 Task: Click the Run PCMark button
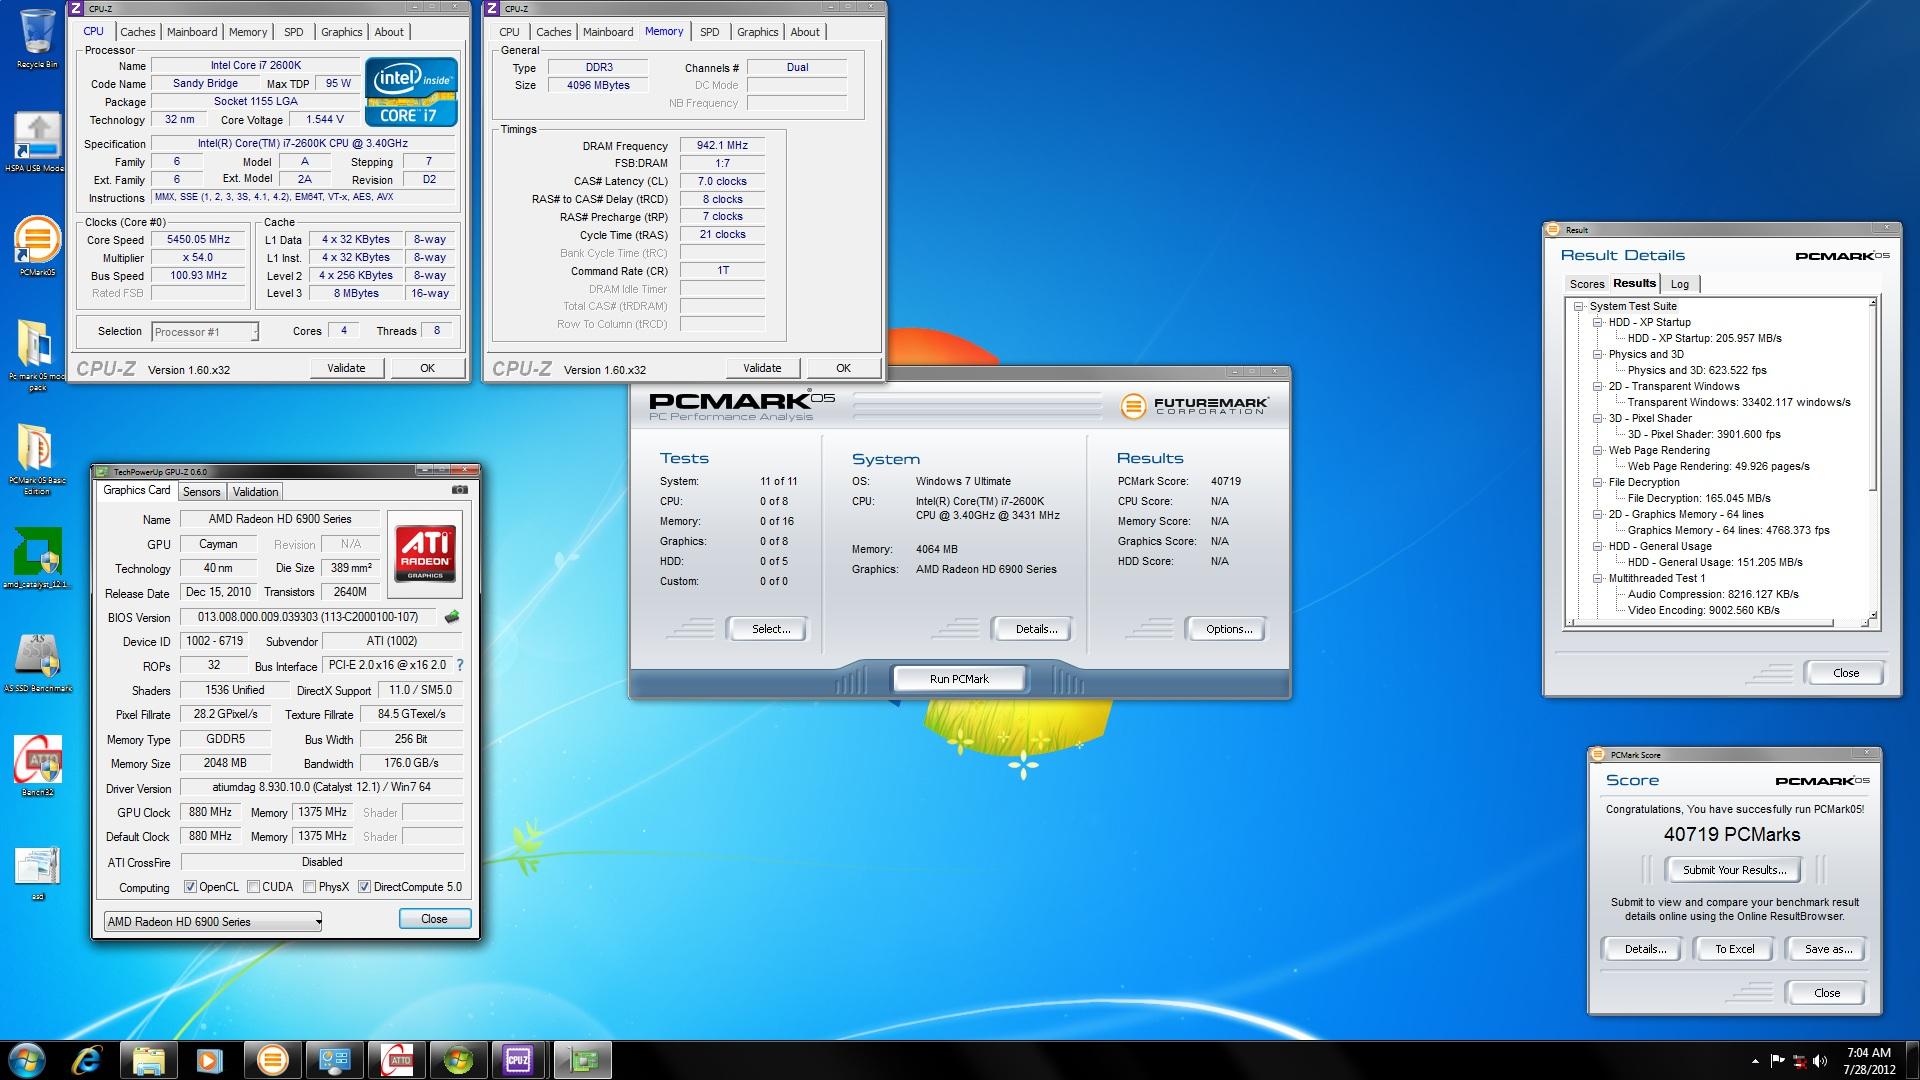959,679
